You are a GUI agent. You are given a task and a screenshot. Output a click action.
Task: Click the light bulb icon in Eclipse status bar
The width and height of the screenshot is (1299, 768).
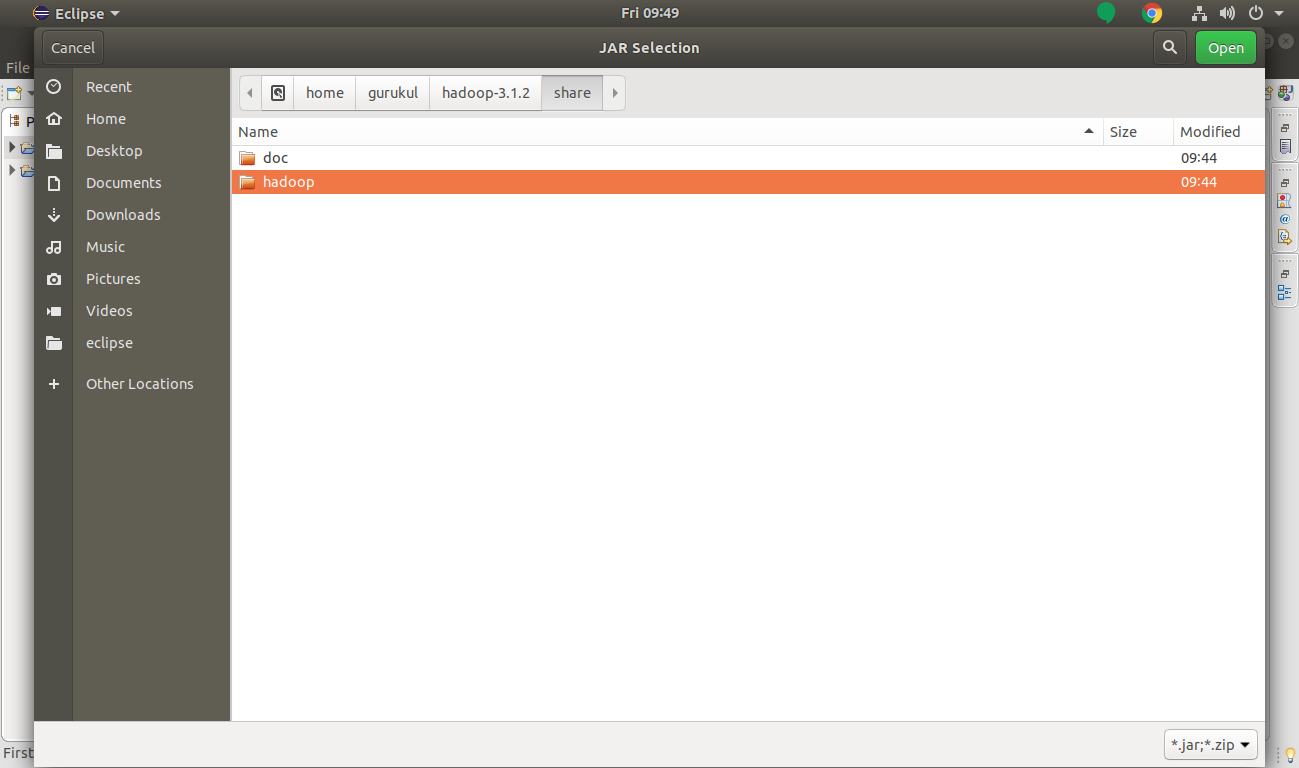[1290, 754]
